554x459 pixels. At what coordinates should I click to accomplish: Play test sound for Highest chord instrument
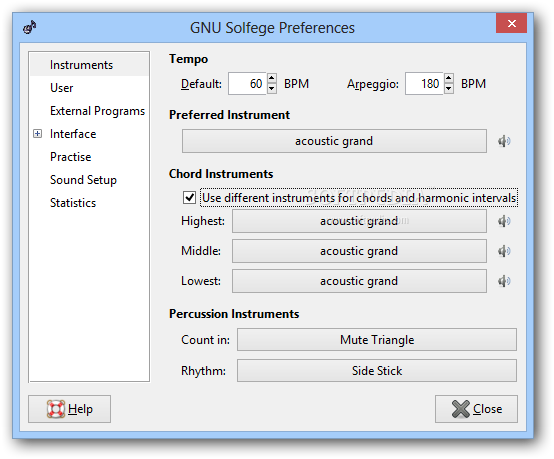click(x=504, y=221)
